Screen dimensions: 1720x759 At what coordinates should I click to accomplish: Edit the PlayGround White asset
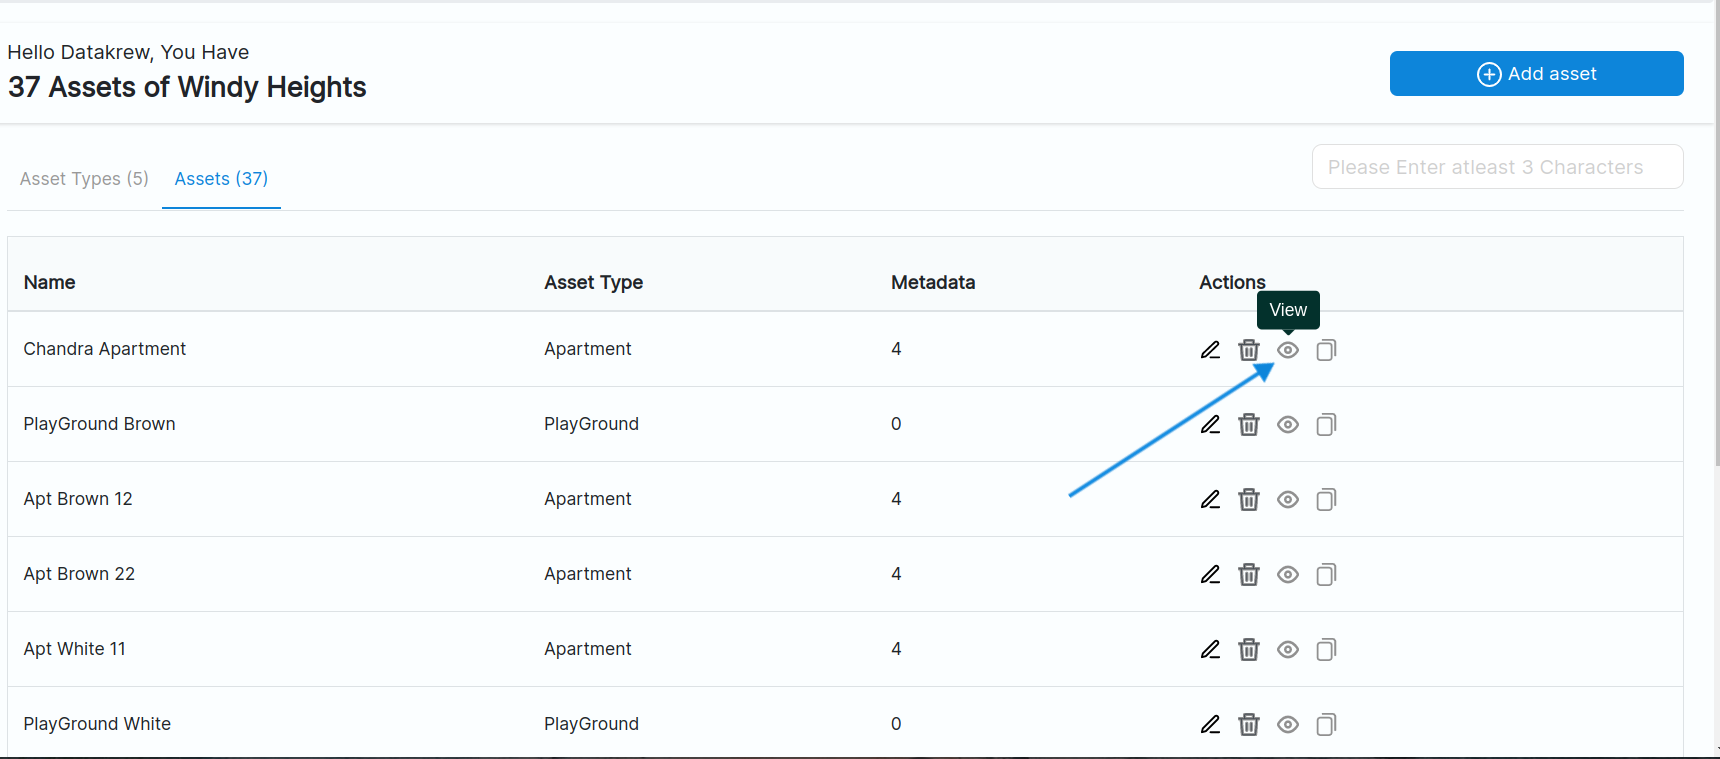(x=1210, y=724)
